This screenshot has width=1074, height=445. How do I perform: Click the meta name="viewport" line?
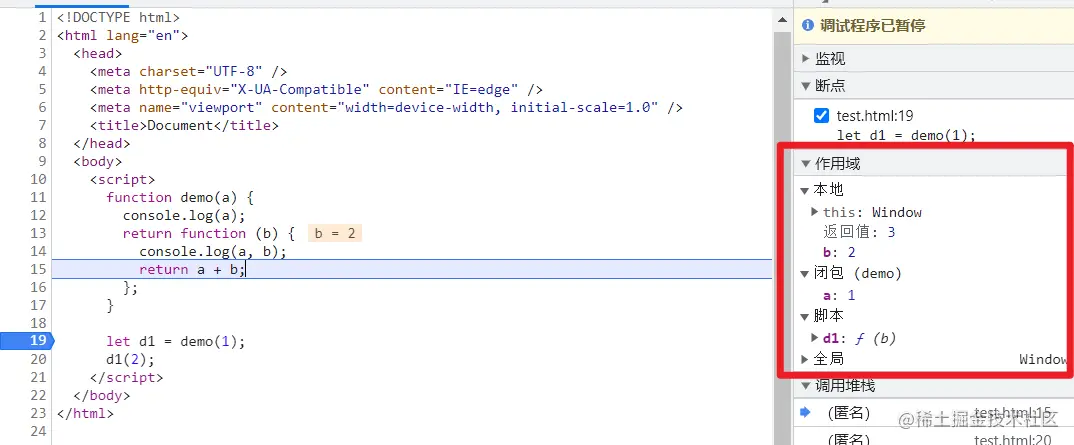pos(386,107)
